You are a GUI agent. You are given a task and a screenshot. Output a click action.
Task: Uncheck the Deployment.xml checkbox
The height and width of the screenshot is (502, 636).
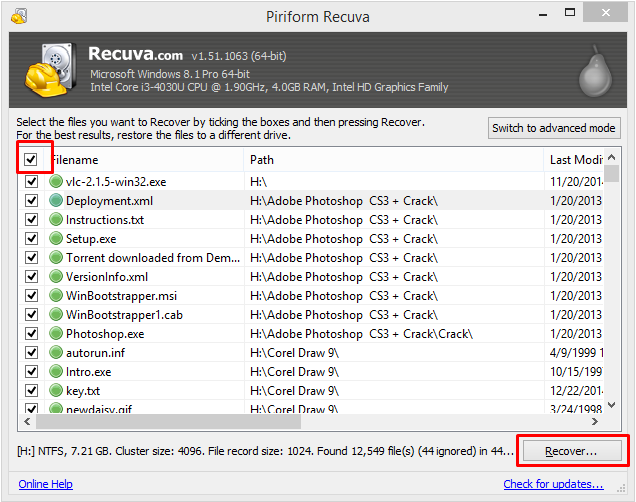[x=32, y=200]
